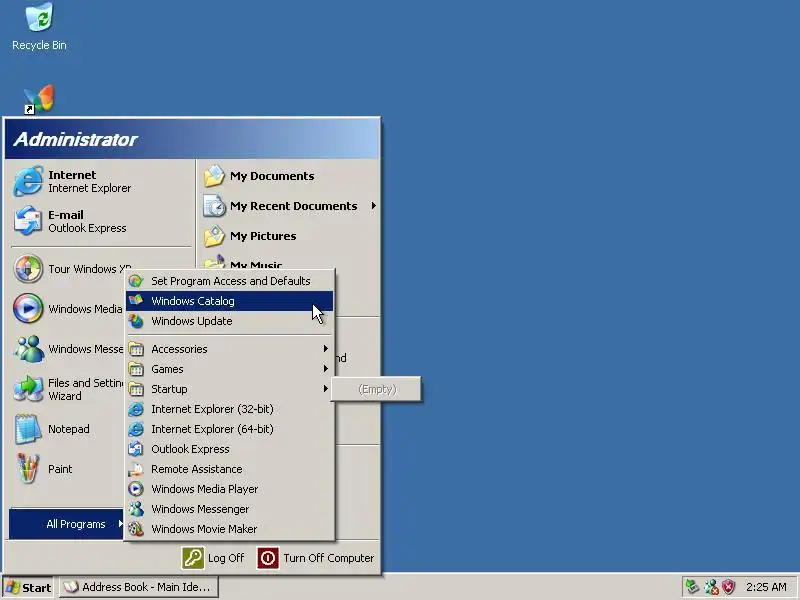This screenshot has height=600, width=800.
Task: Click the Administrator user name header
Action: 76,139
